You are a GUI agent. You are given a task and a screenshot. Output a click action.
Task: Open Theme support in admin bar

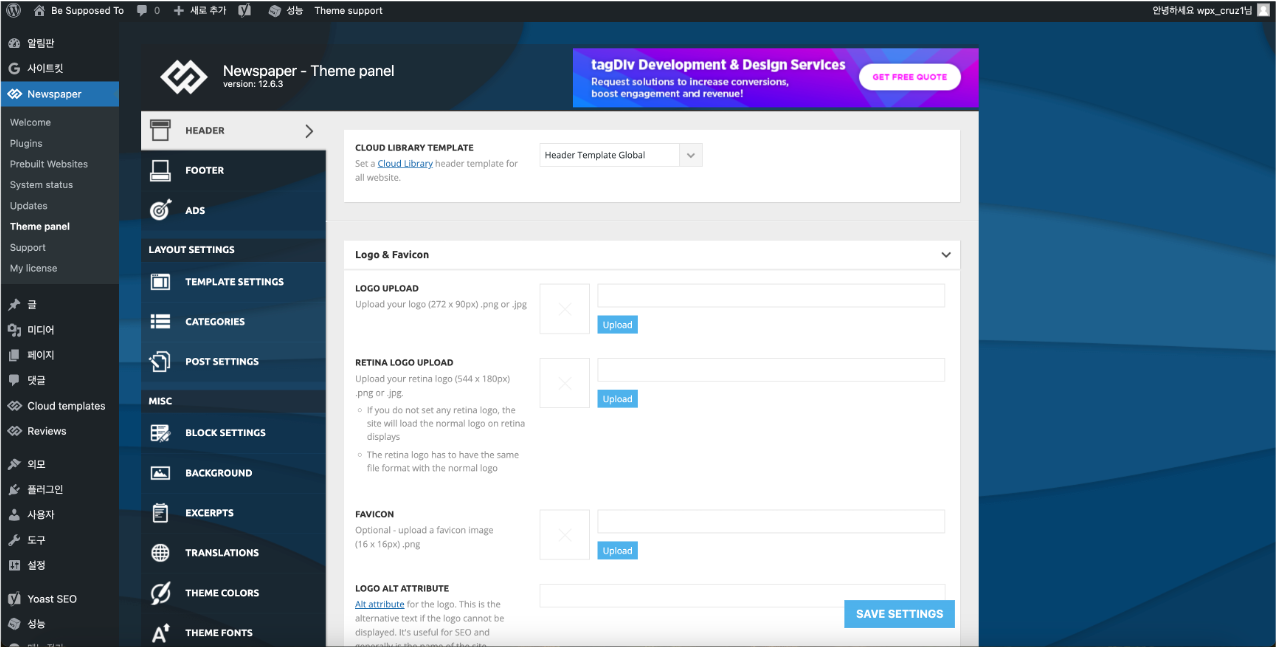348,10
